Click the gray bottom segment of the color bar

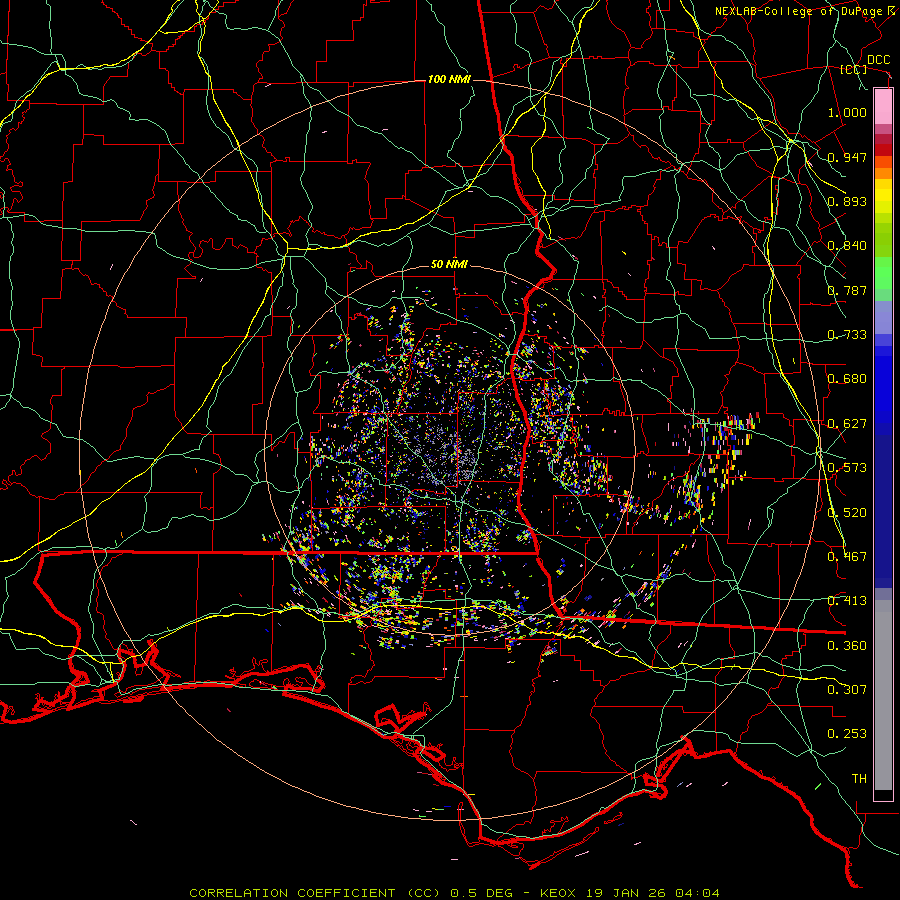point(883,695)
